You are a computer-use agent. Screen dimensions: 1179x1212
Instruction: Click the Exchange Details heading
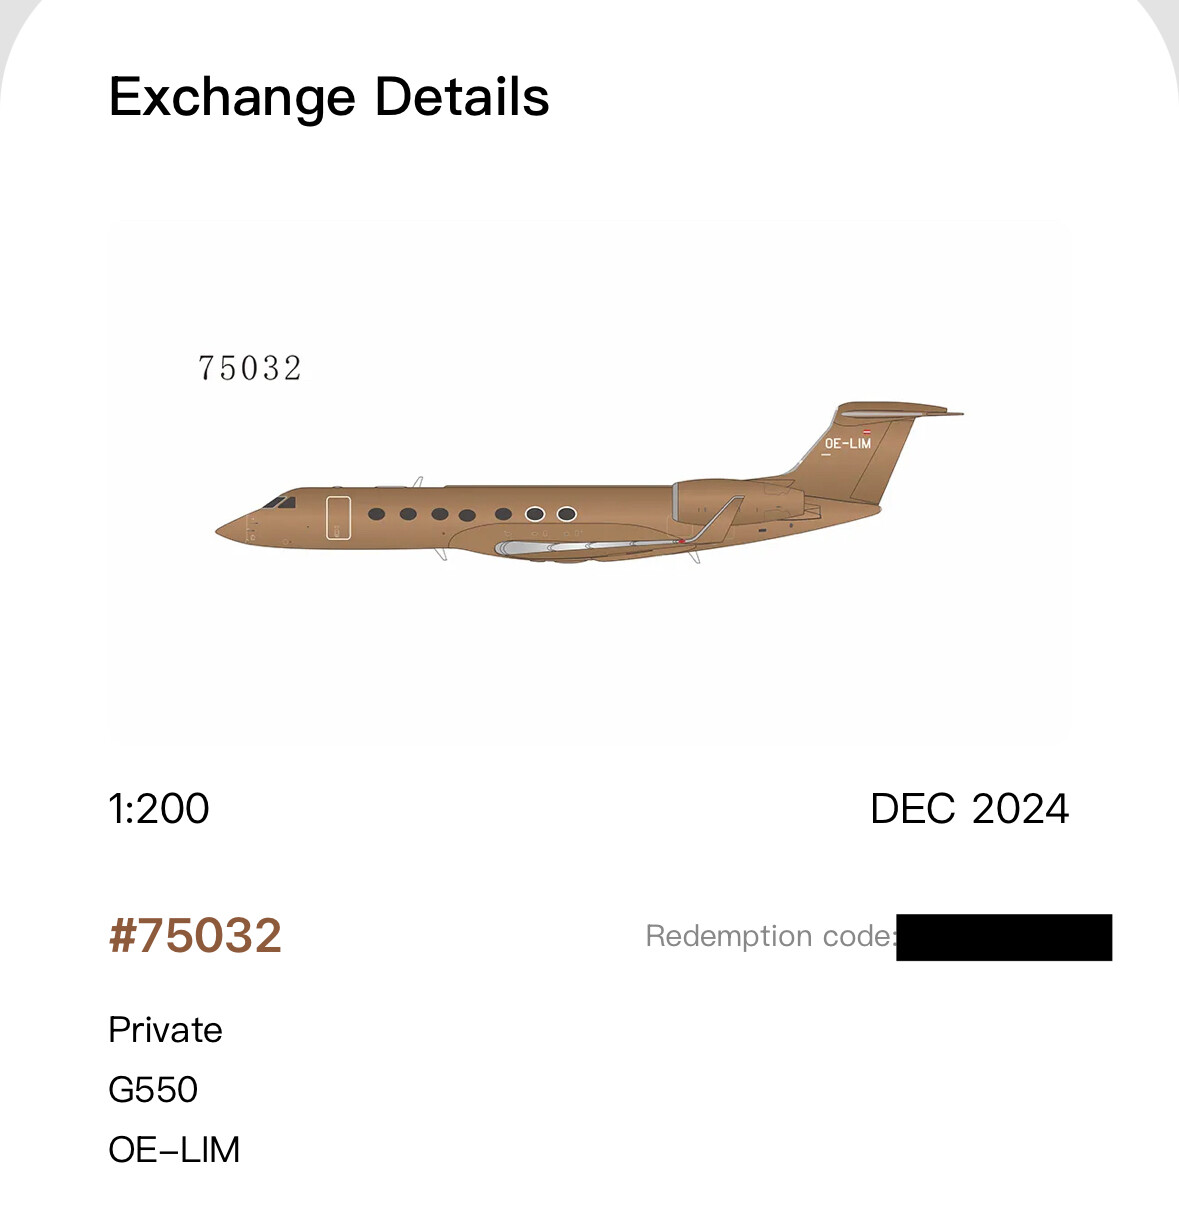pos(329,97)
